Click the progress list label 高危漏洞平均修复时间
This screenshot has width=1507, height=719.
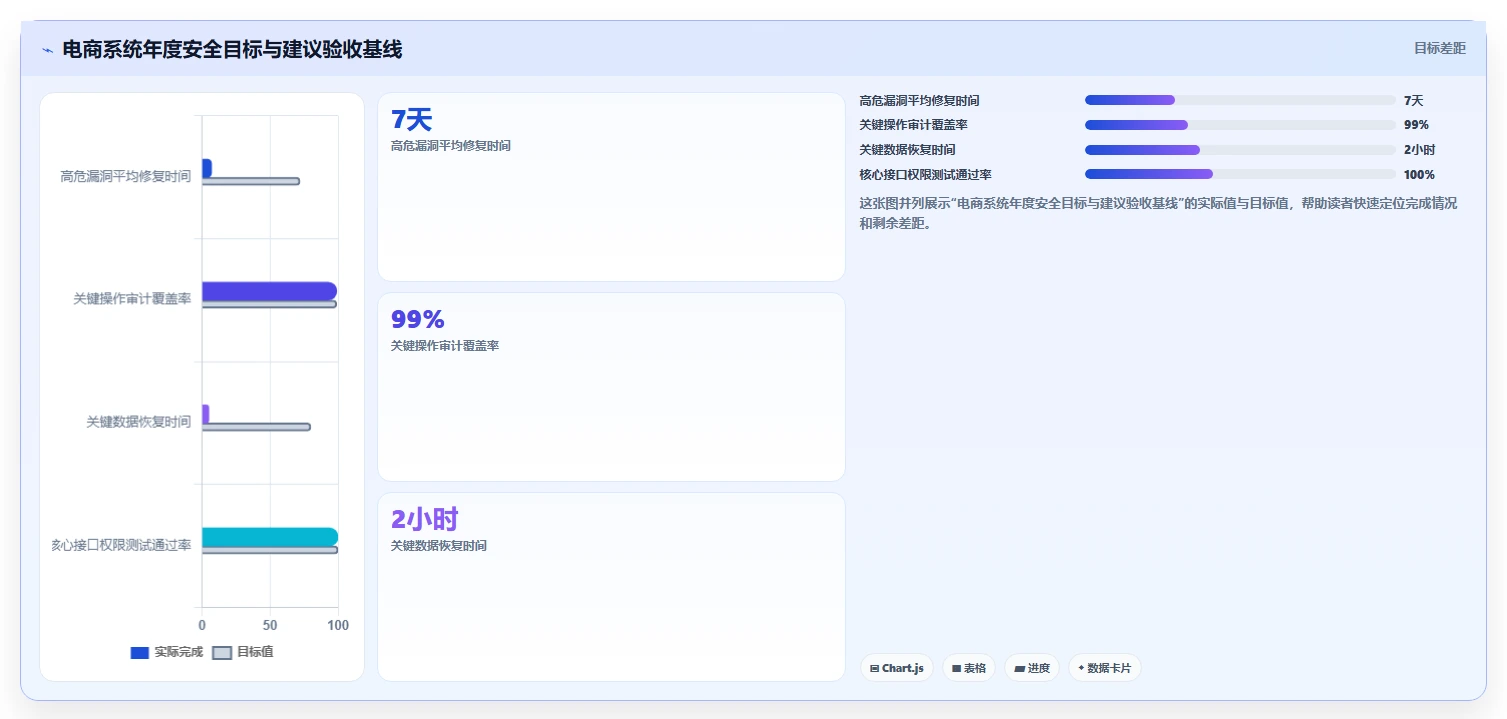click(x=919, y=101)
